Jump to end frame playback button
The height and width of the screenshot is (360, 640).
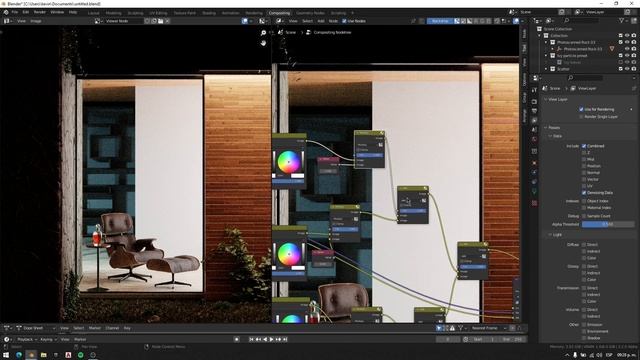(285, 339)
